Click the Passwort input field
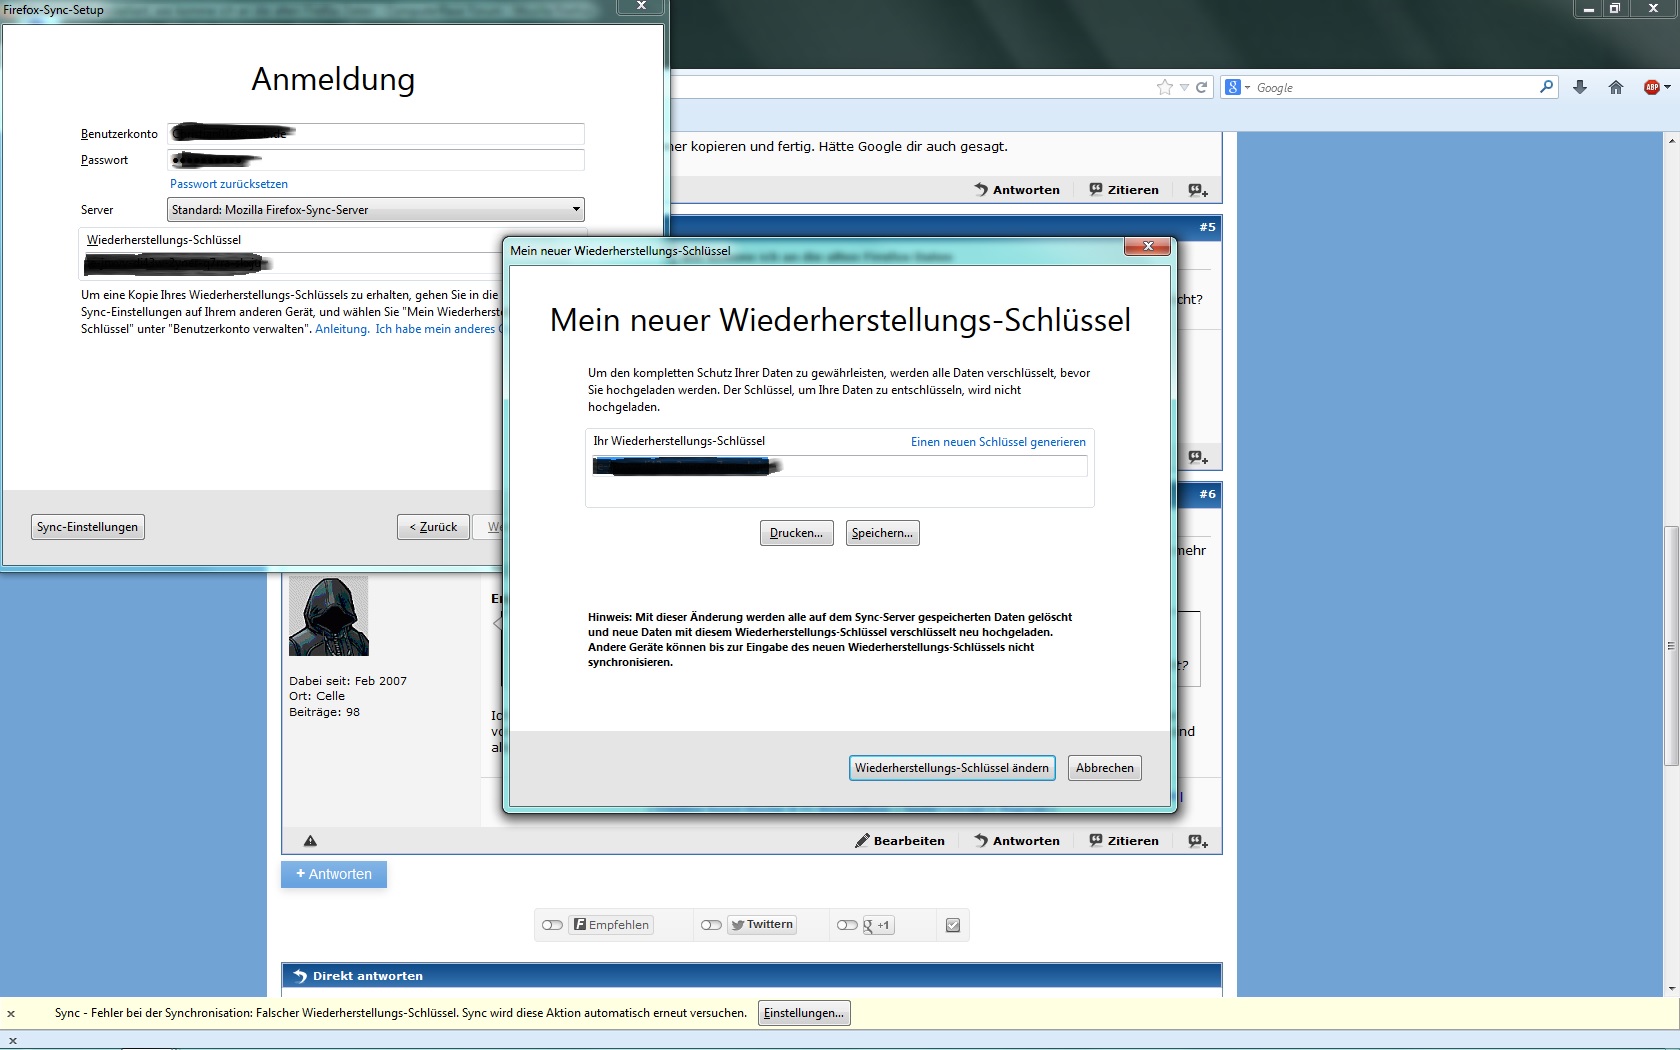Image resolution: width=1680 pixels, height=1050 pixels. [376, 159]
